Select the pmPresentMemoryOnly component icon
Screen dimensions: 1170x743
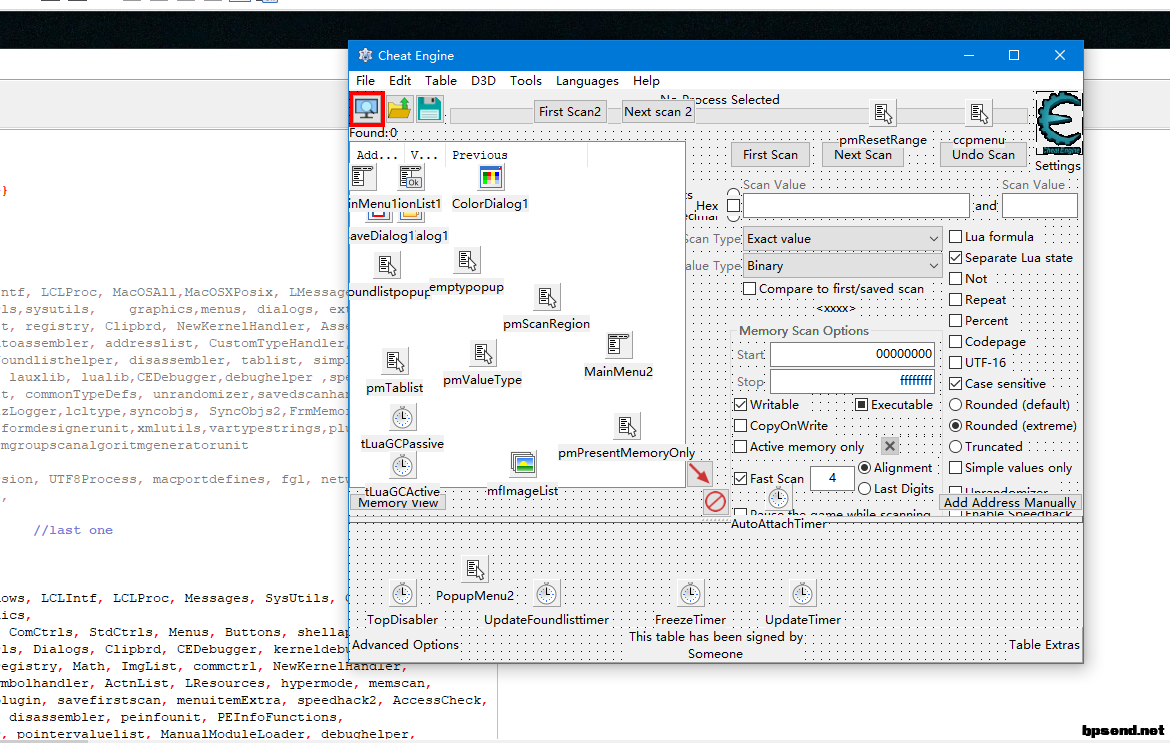pos(627,427)
